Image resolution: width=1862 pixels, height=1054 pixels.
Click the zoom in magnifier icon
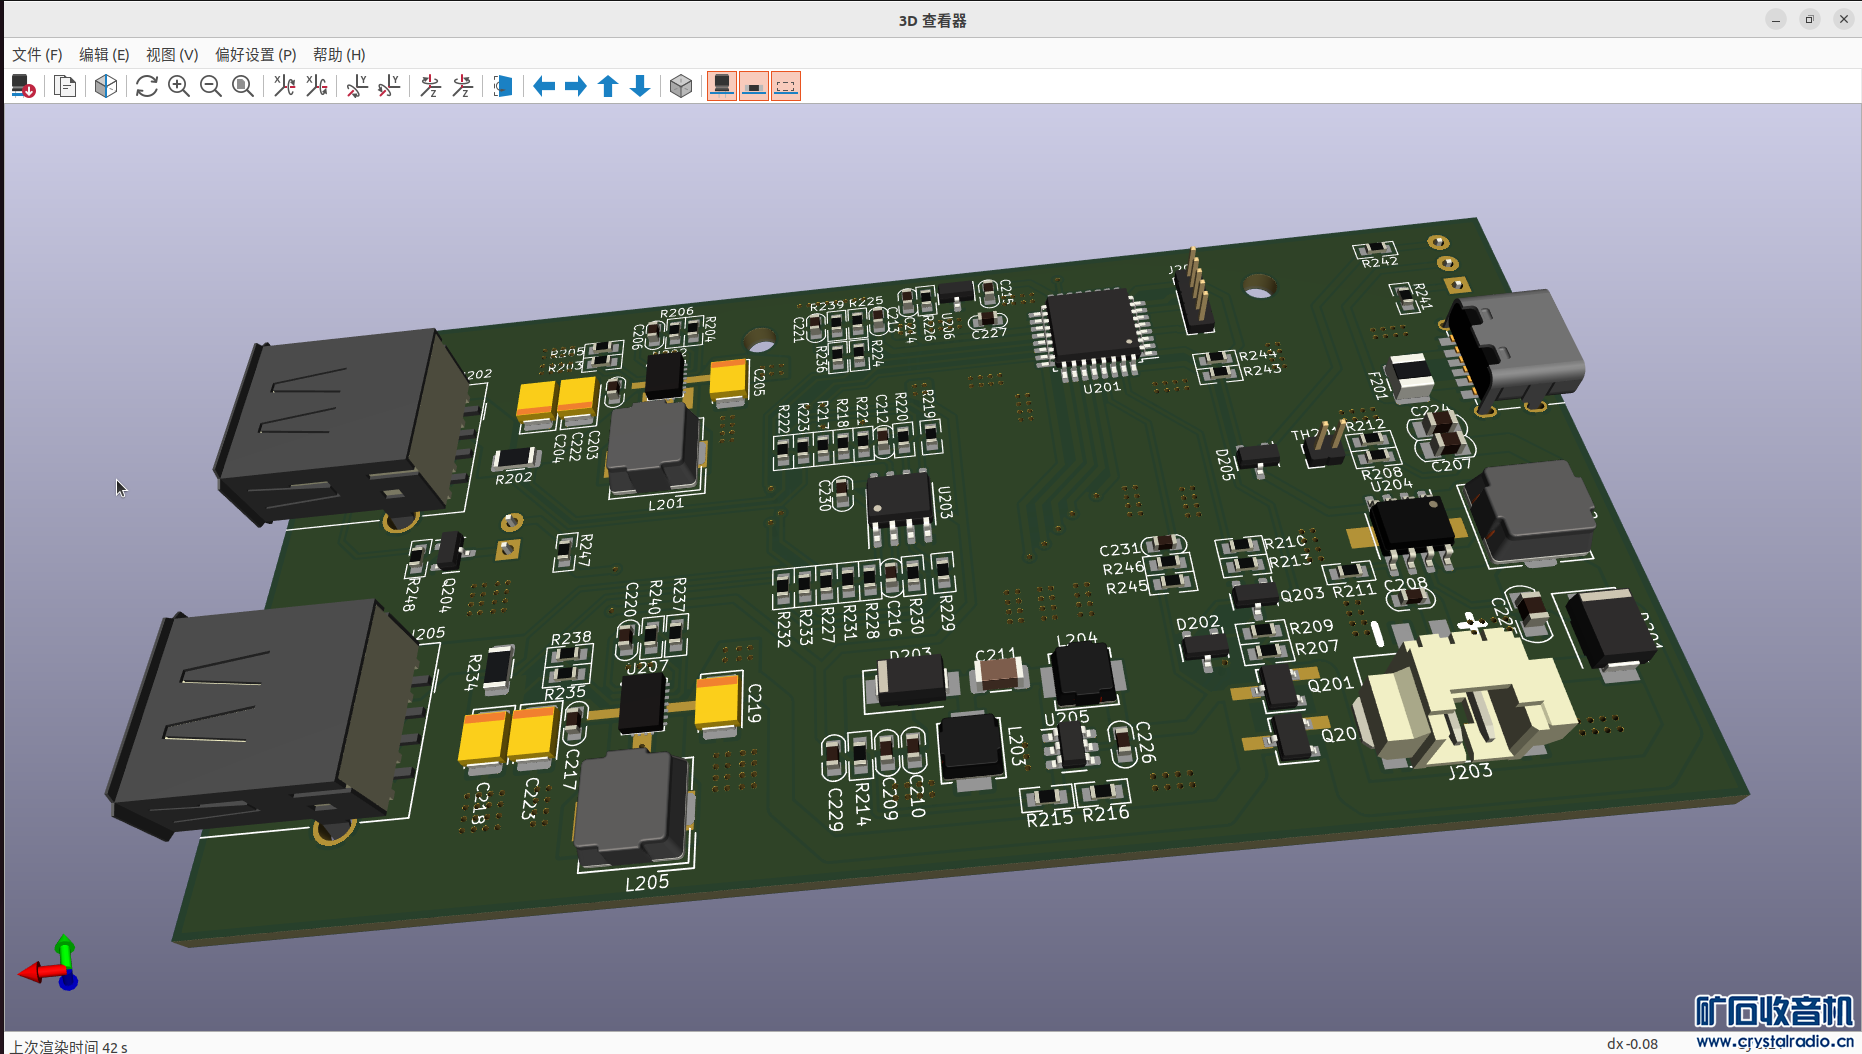tap(179, 86)
